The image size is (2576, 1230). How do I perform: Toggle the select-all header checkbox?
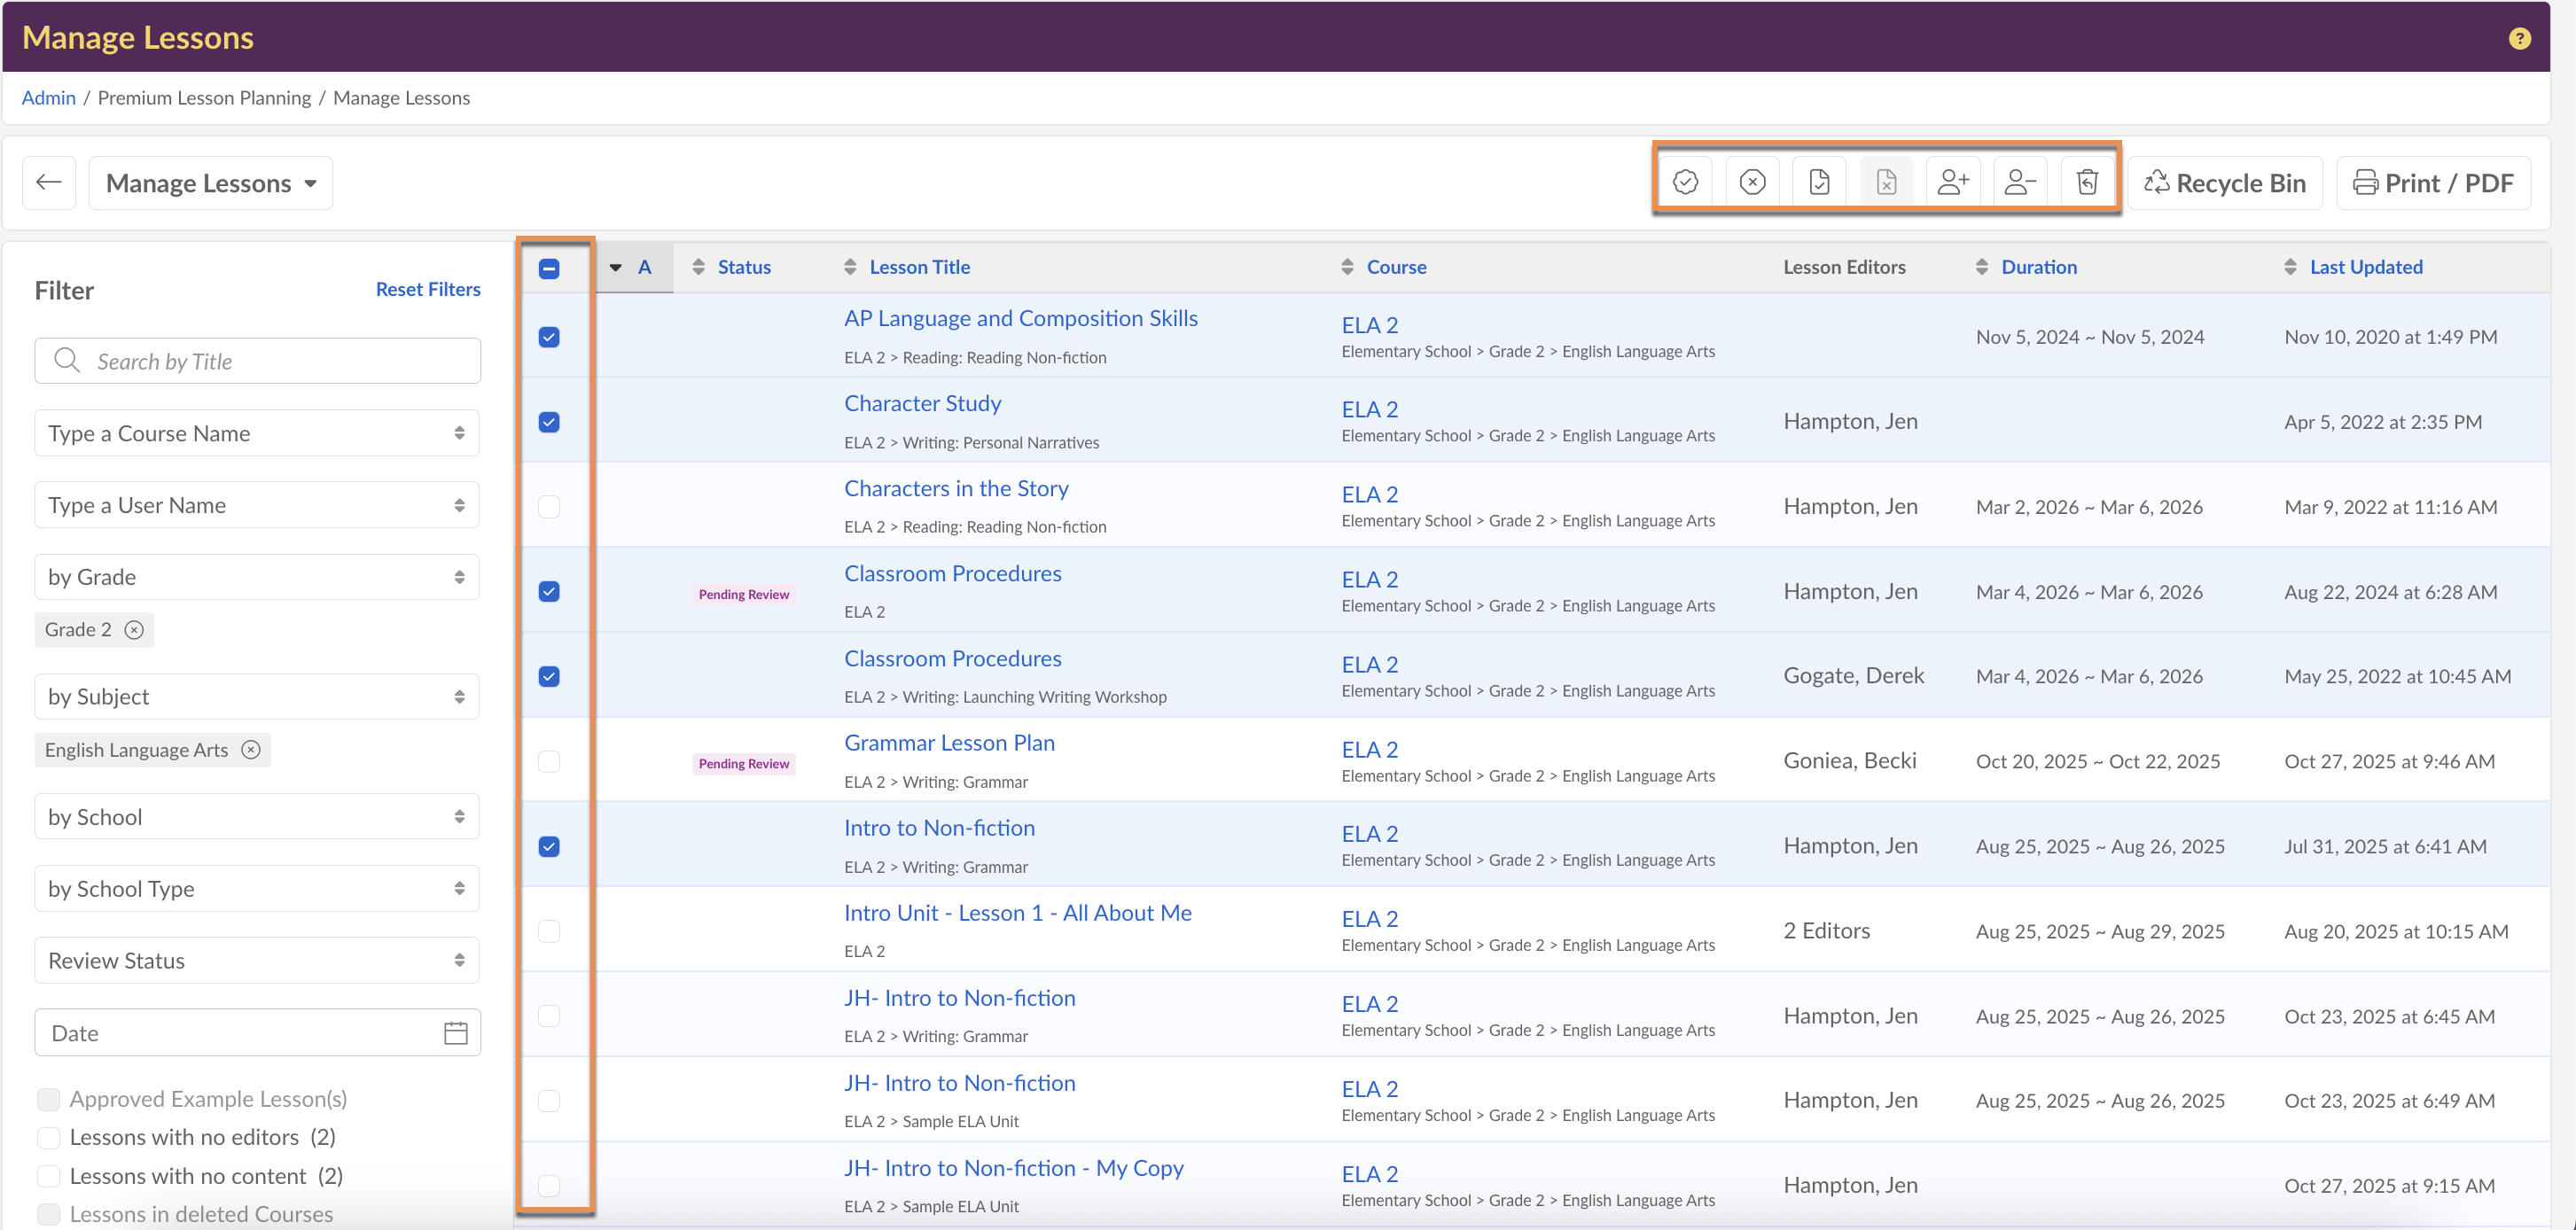[549, 268]
